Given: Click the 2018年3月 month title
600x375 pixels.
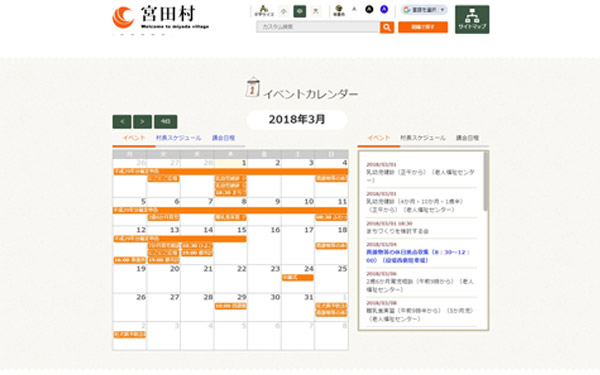Looking at the screenshot, I should (x=297, y=120).
